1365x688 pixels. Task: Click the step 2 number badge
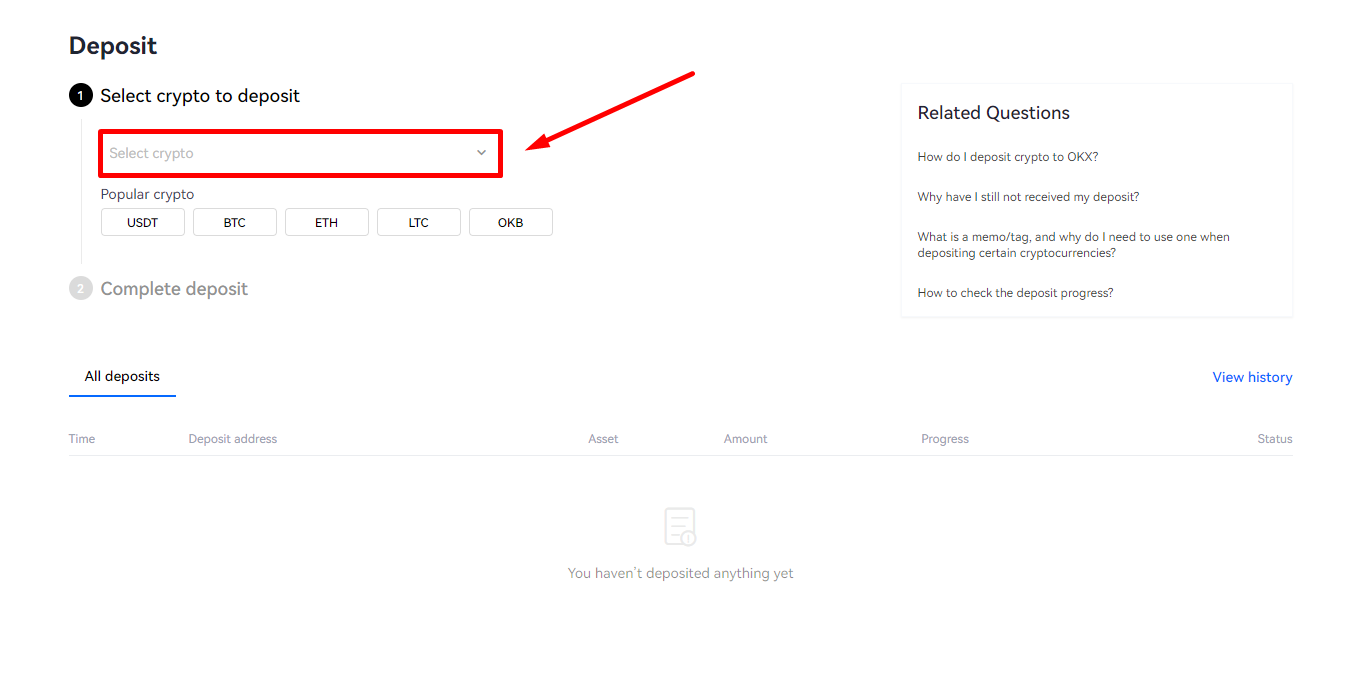(80, 289)
